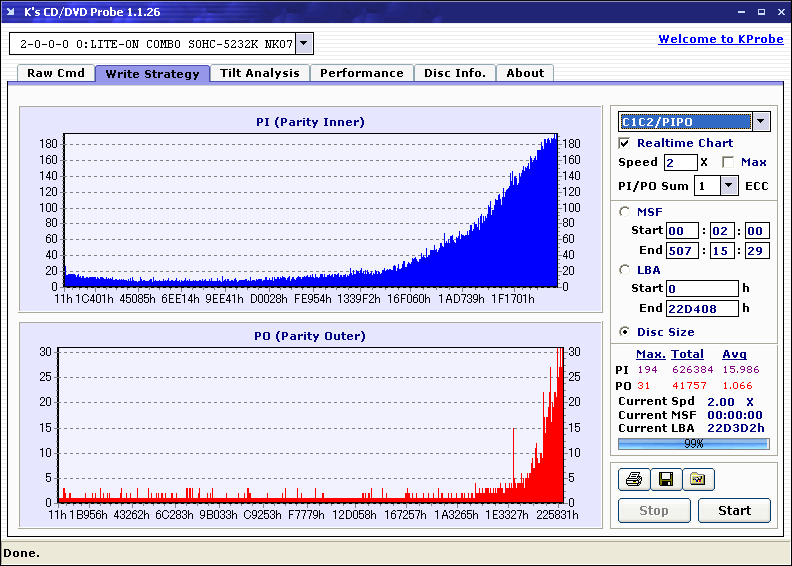Click the save floppy disk icon
The height and width of the screenshot is (566, 792).
(666, 479)
